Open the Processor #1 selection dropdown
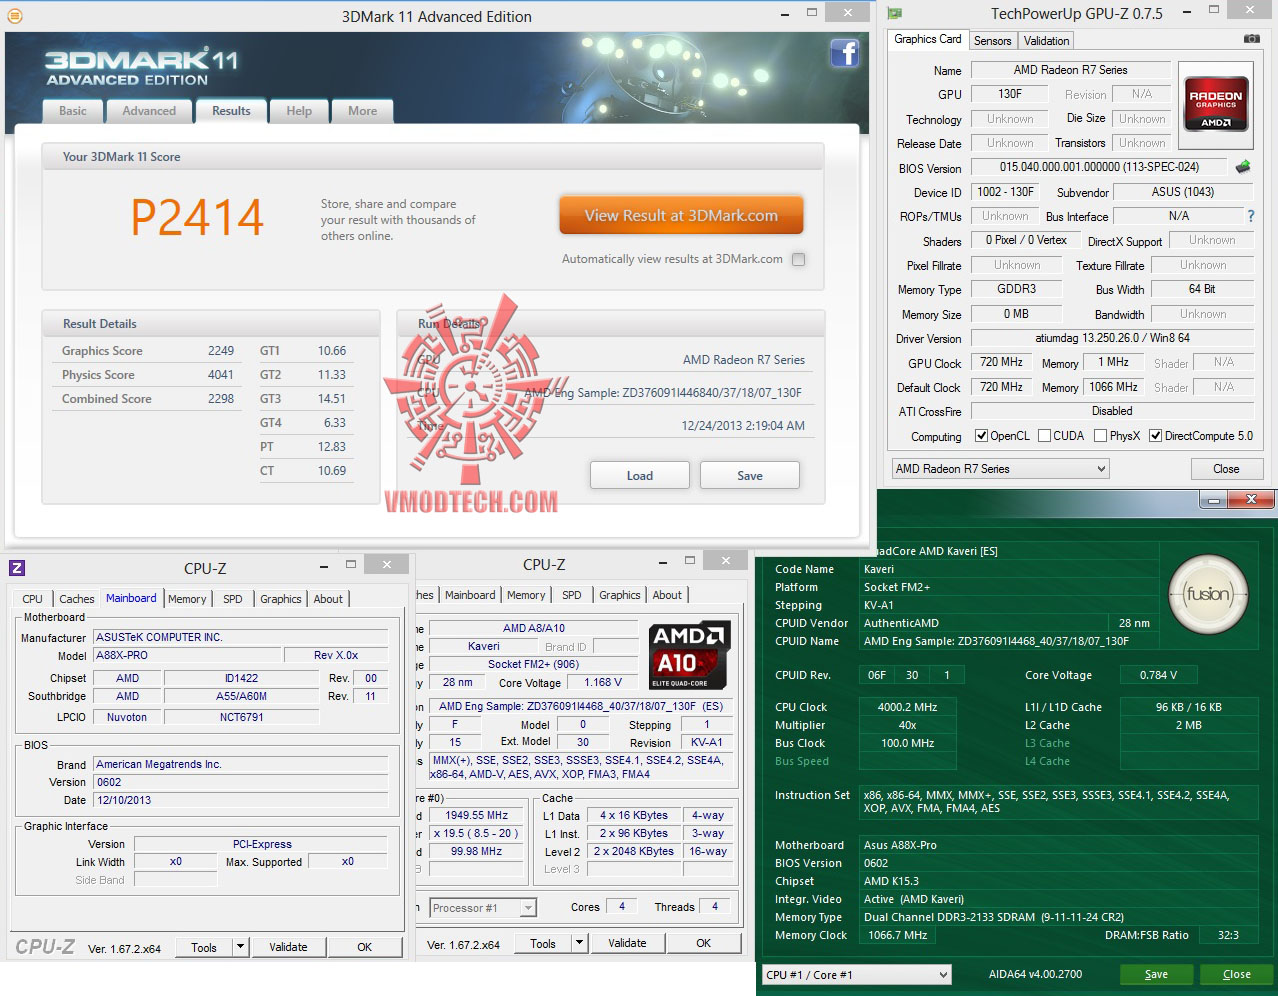Image resolution: width=1278 pixels, height=996 pixels. pos(483,908)
